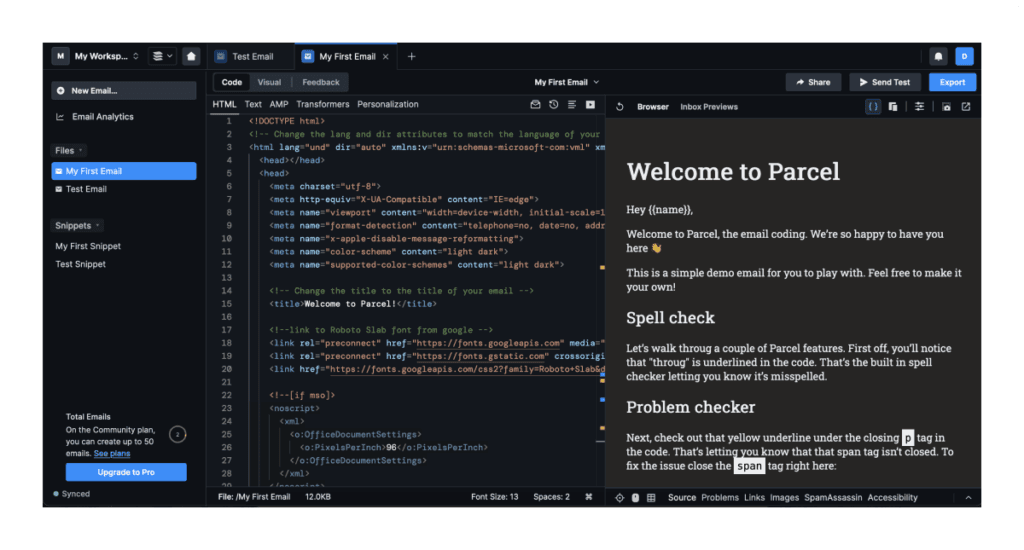The image size is (1024, 550).
Task: Collapse the Files section
Action: pos(68,150)
